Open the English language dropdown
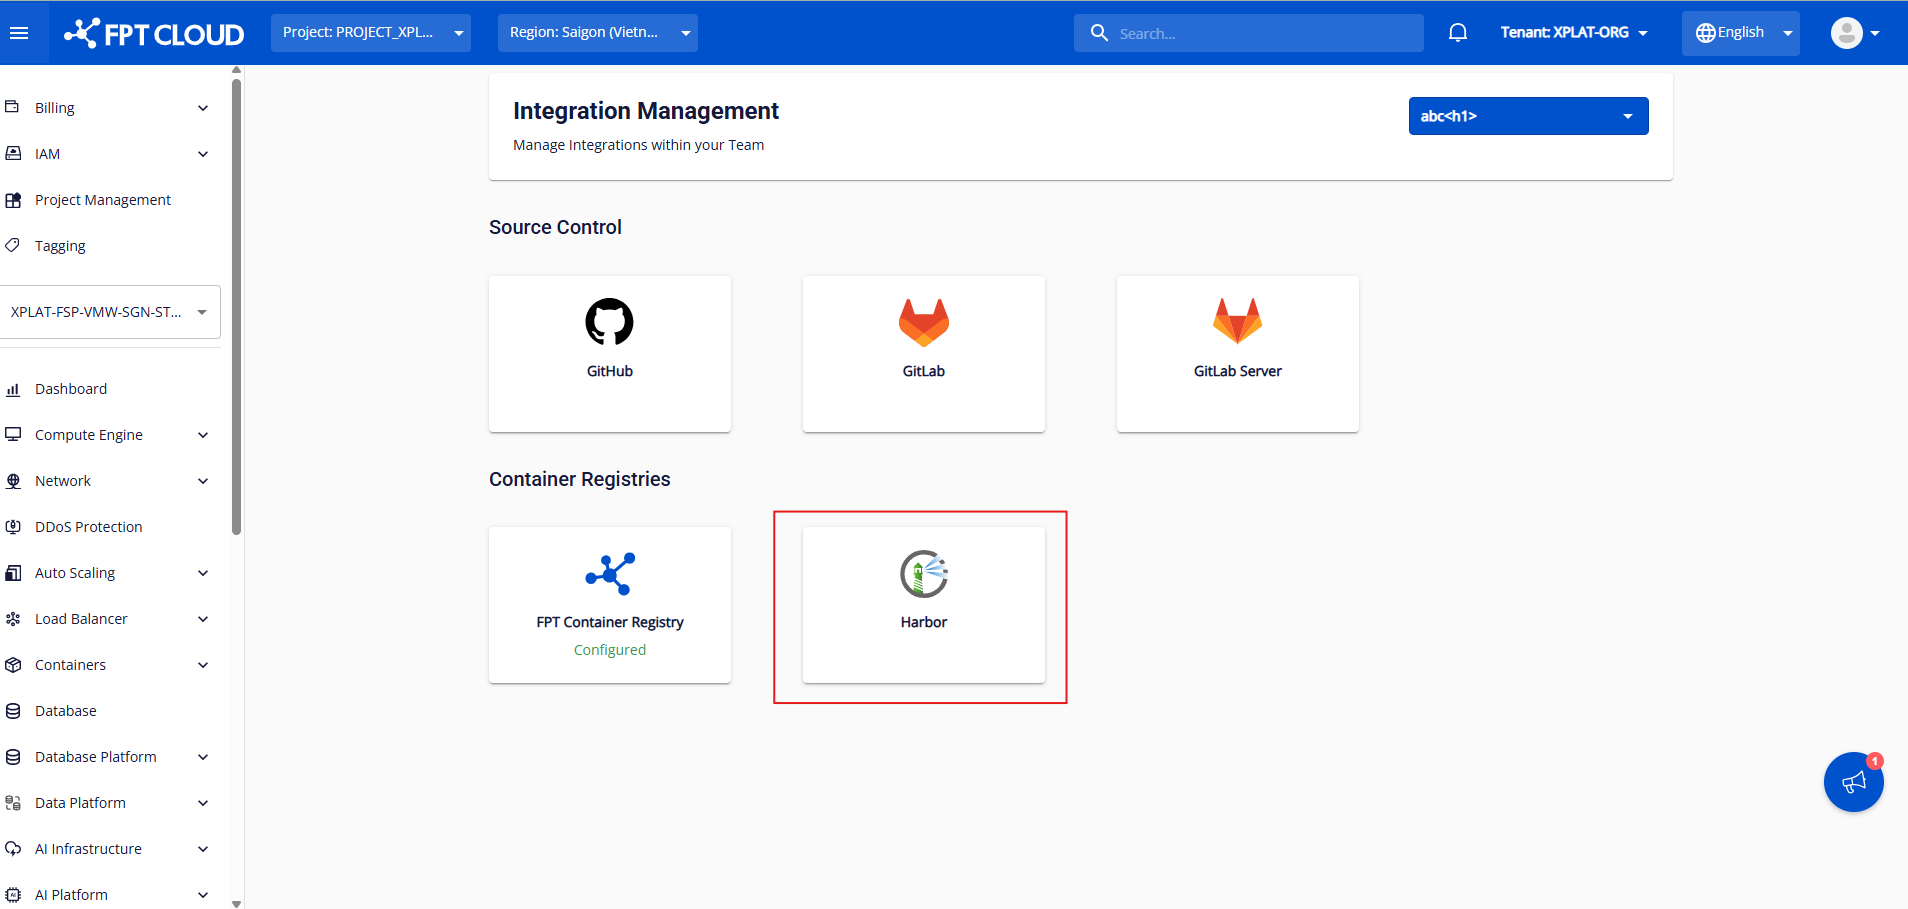 [x=1740, y=33]
